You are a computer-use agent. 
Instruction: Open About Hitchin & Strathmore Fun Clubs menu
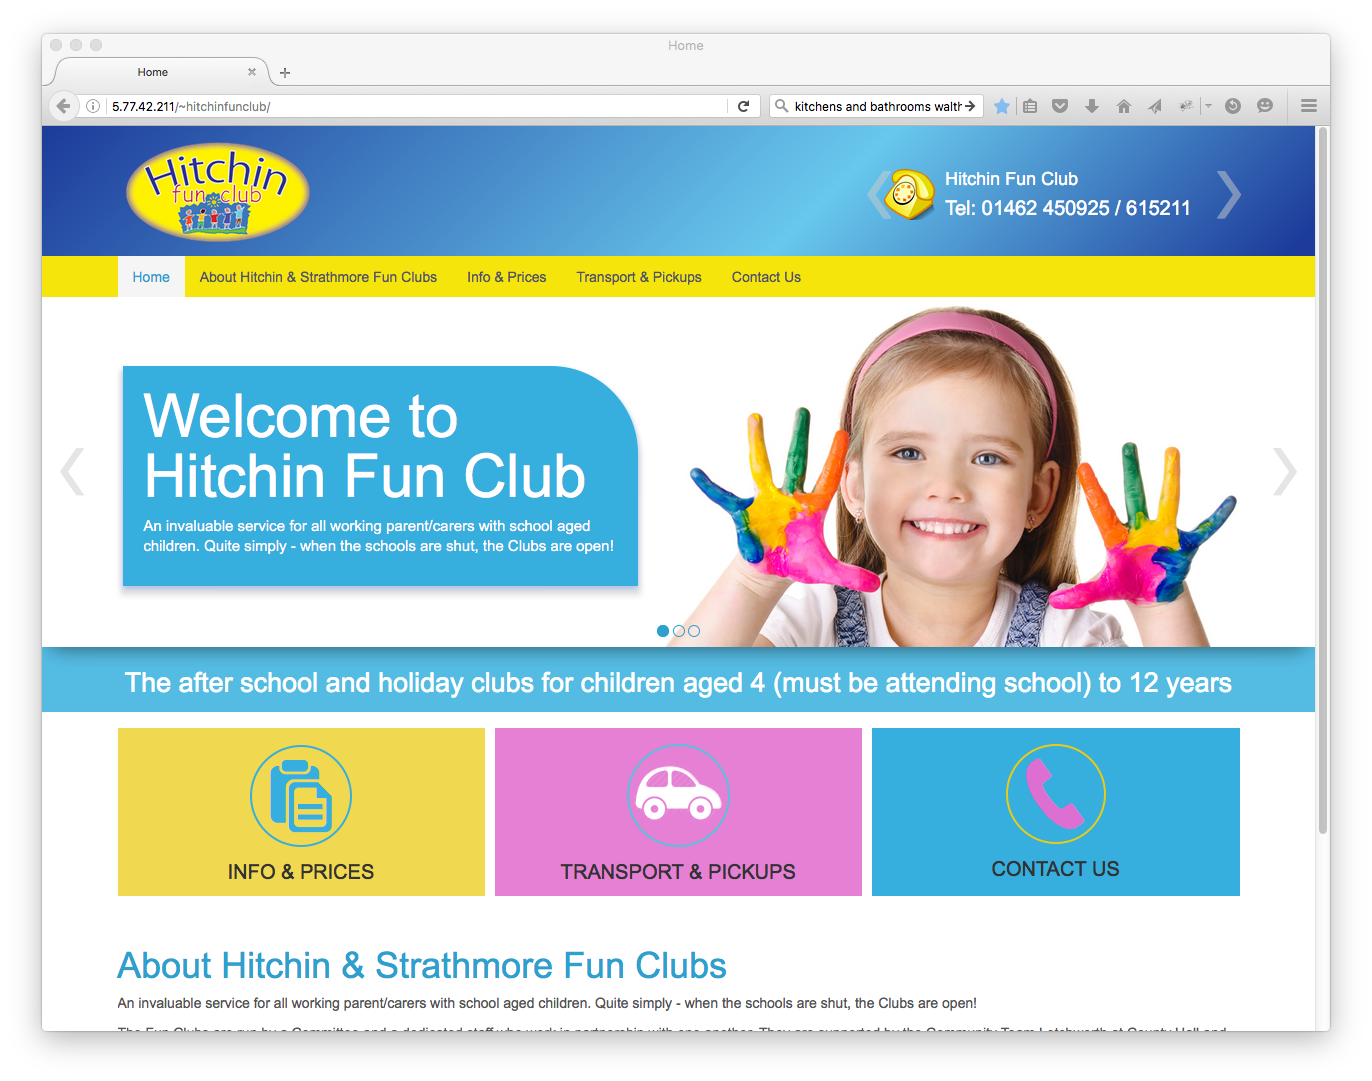[x=318, y=277]
